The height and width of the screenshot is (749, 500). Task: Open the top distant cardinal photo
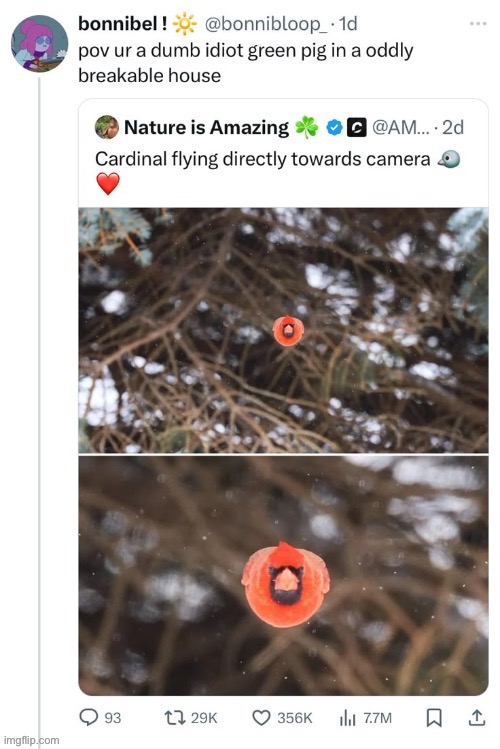pyautogui.click(x=283, y=330)
